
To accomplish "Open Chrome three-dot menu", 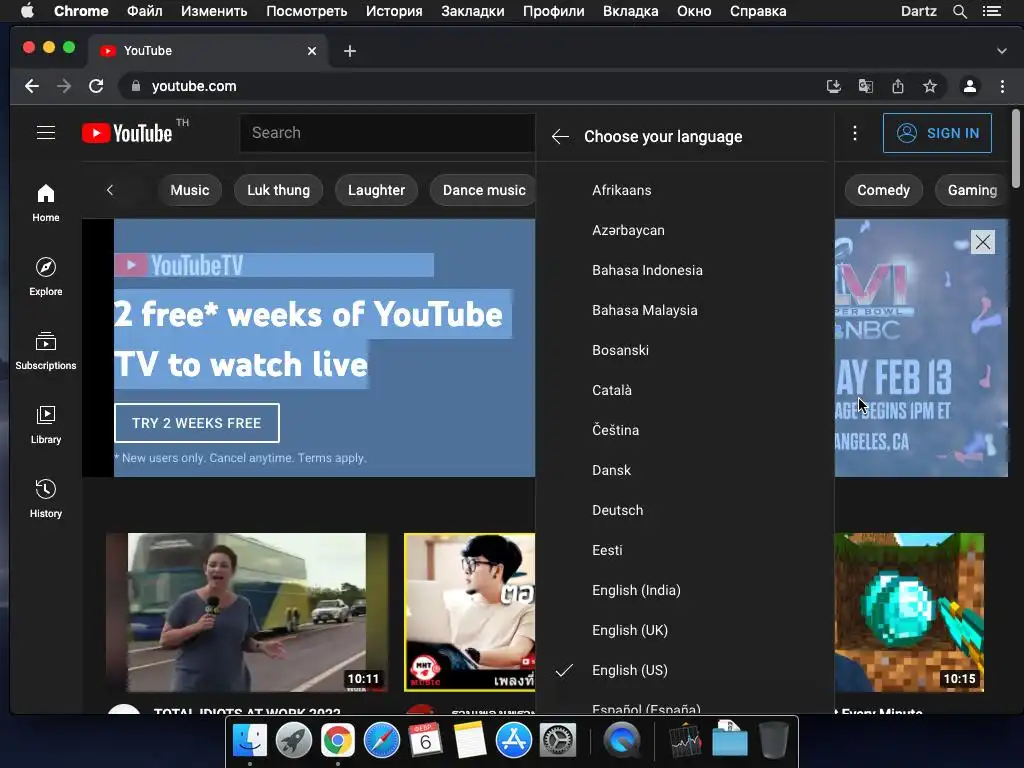I will coord(1002,86).
